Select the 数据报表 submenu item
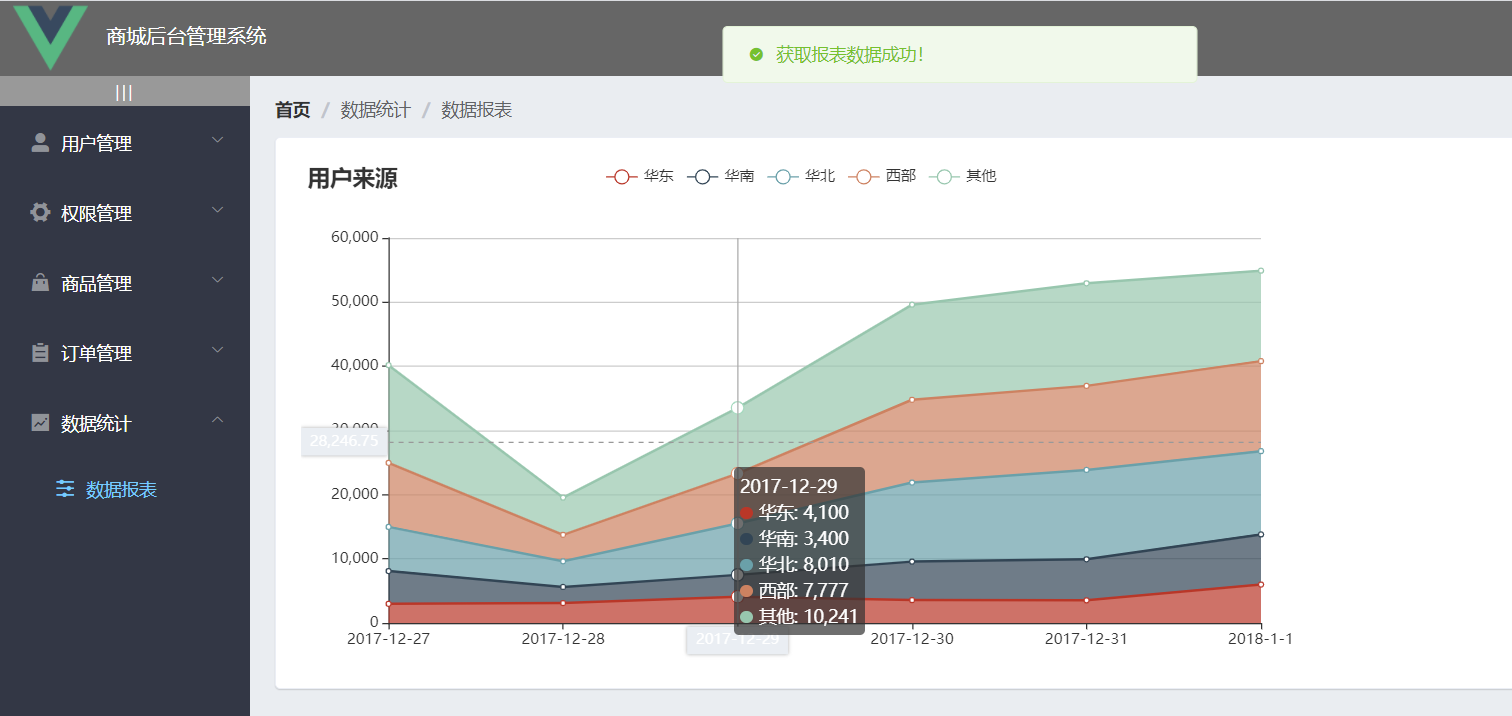 tap(125, 489)
